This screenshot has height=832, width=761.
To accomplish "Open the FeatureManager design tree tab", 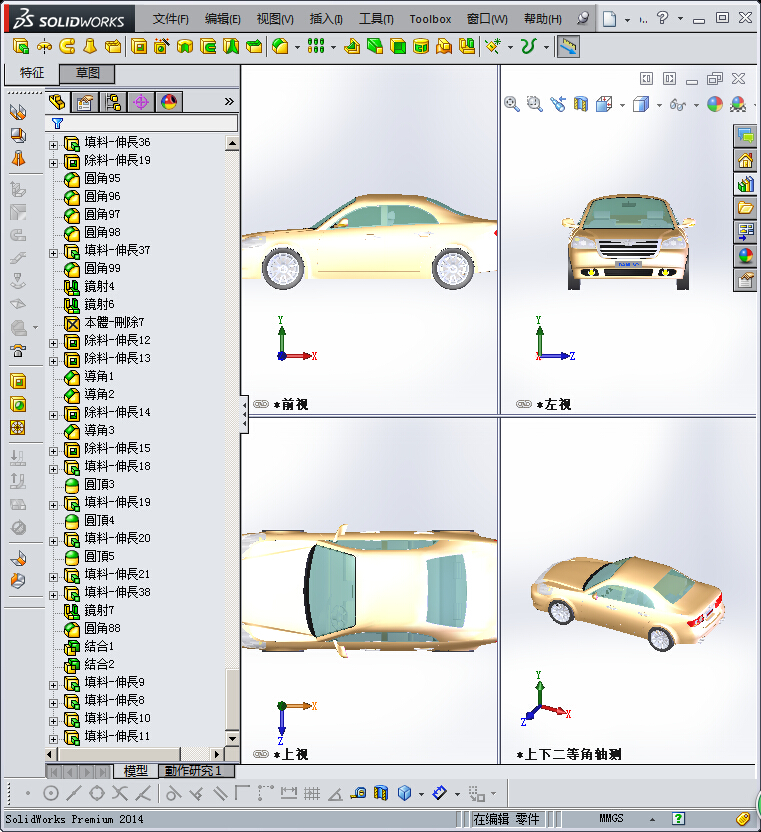I will click(57, 102).
